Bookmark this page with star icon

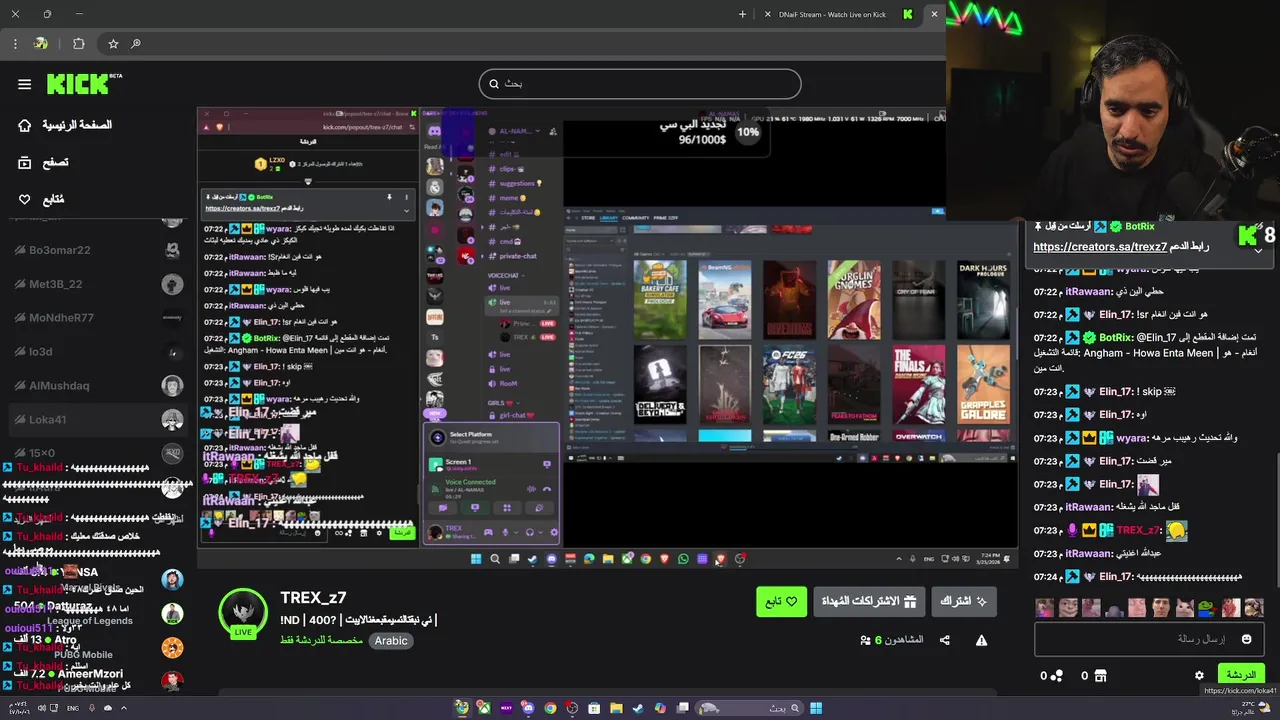click(113, 44)
